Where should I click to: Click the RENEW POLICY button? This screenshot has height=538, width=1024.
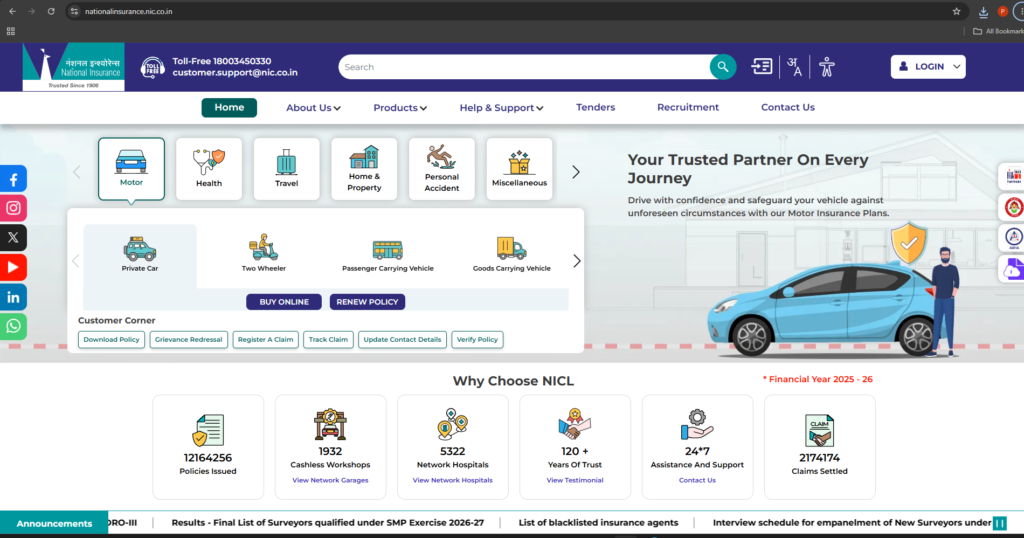point(367,302)
